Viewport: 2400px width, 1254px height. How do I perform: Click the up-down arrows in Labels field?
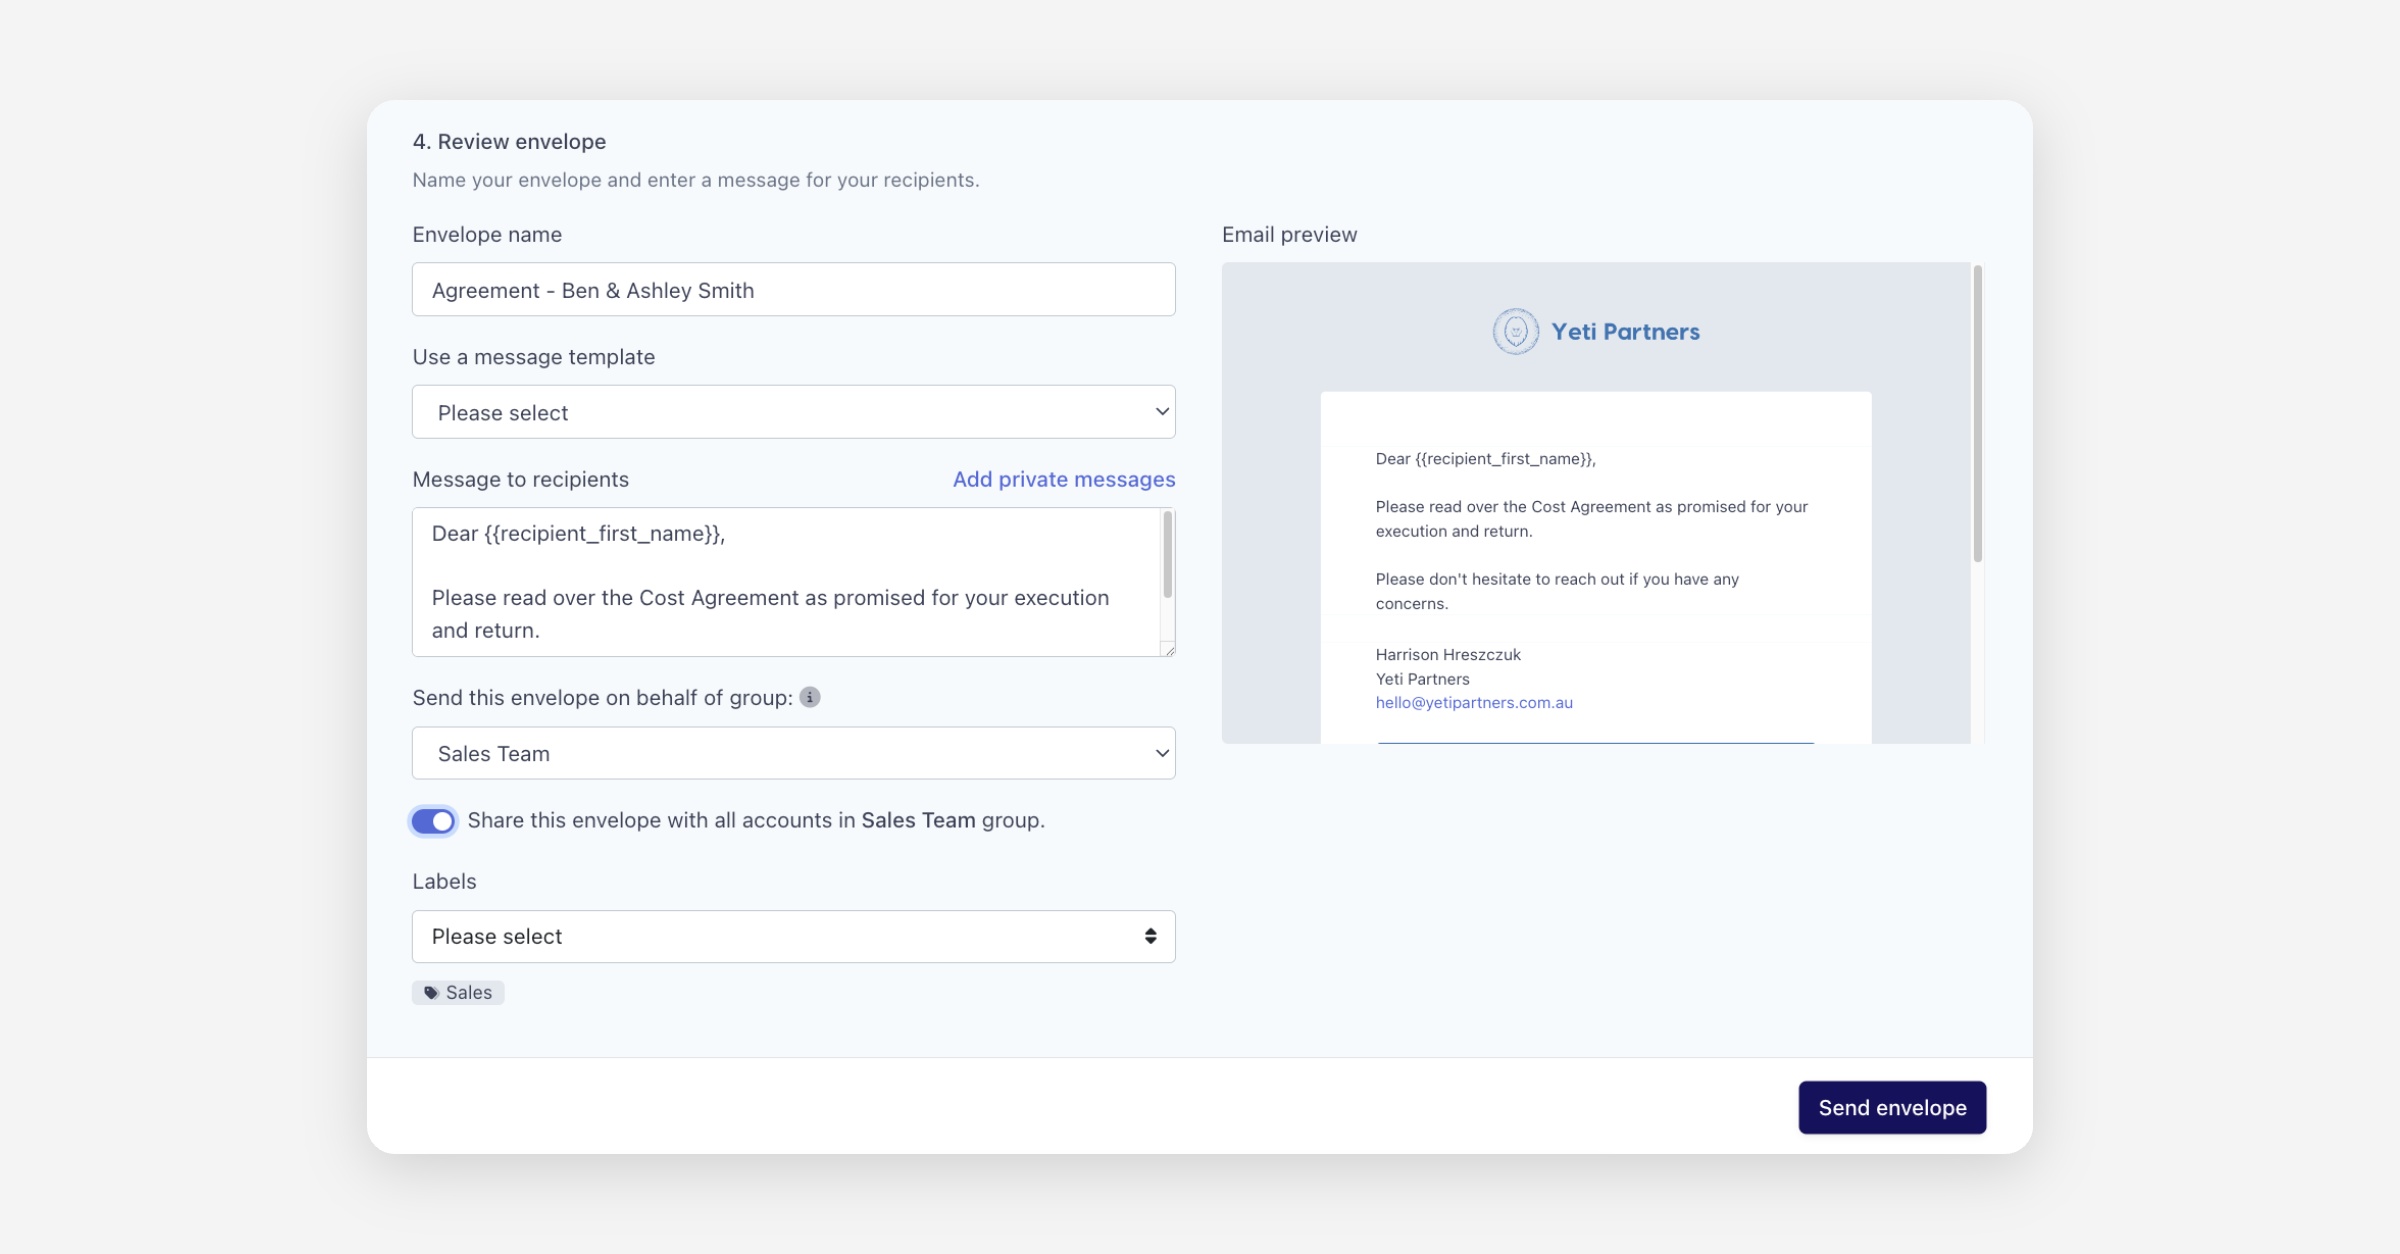pos(1150,936)
